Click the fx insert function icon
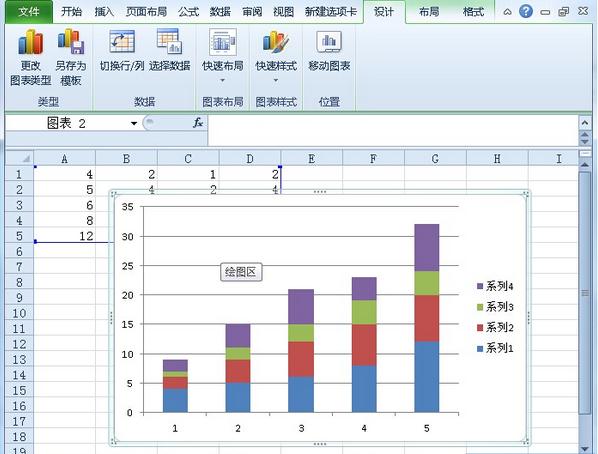598x454 pixels. click(198, 123)
